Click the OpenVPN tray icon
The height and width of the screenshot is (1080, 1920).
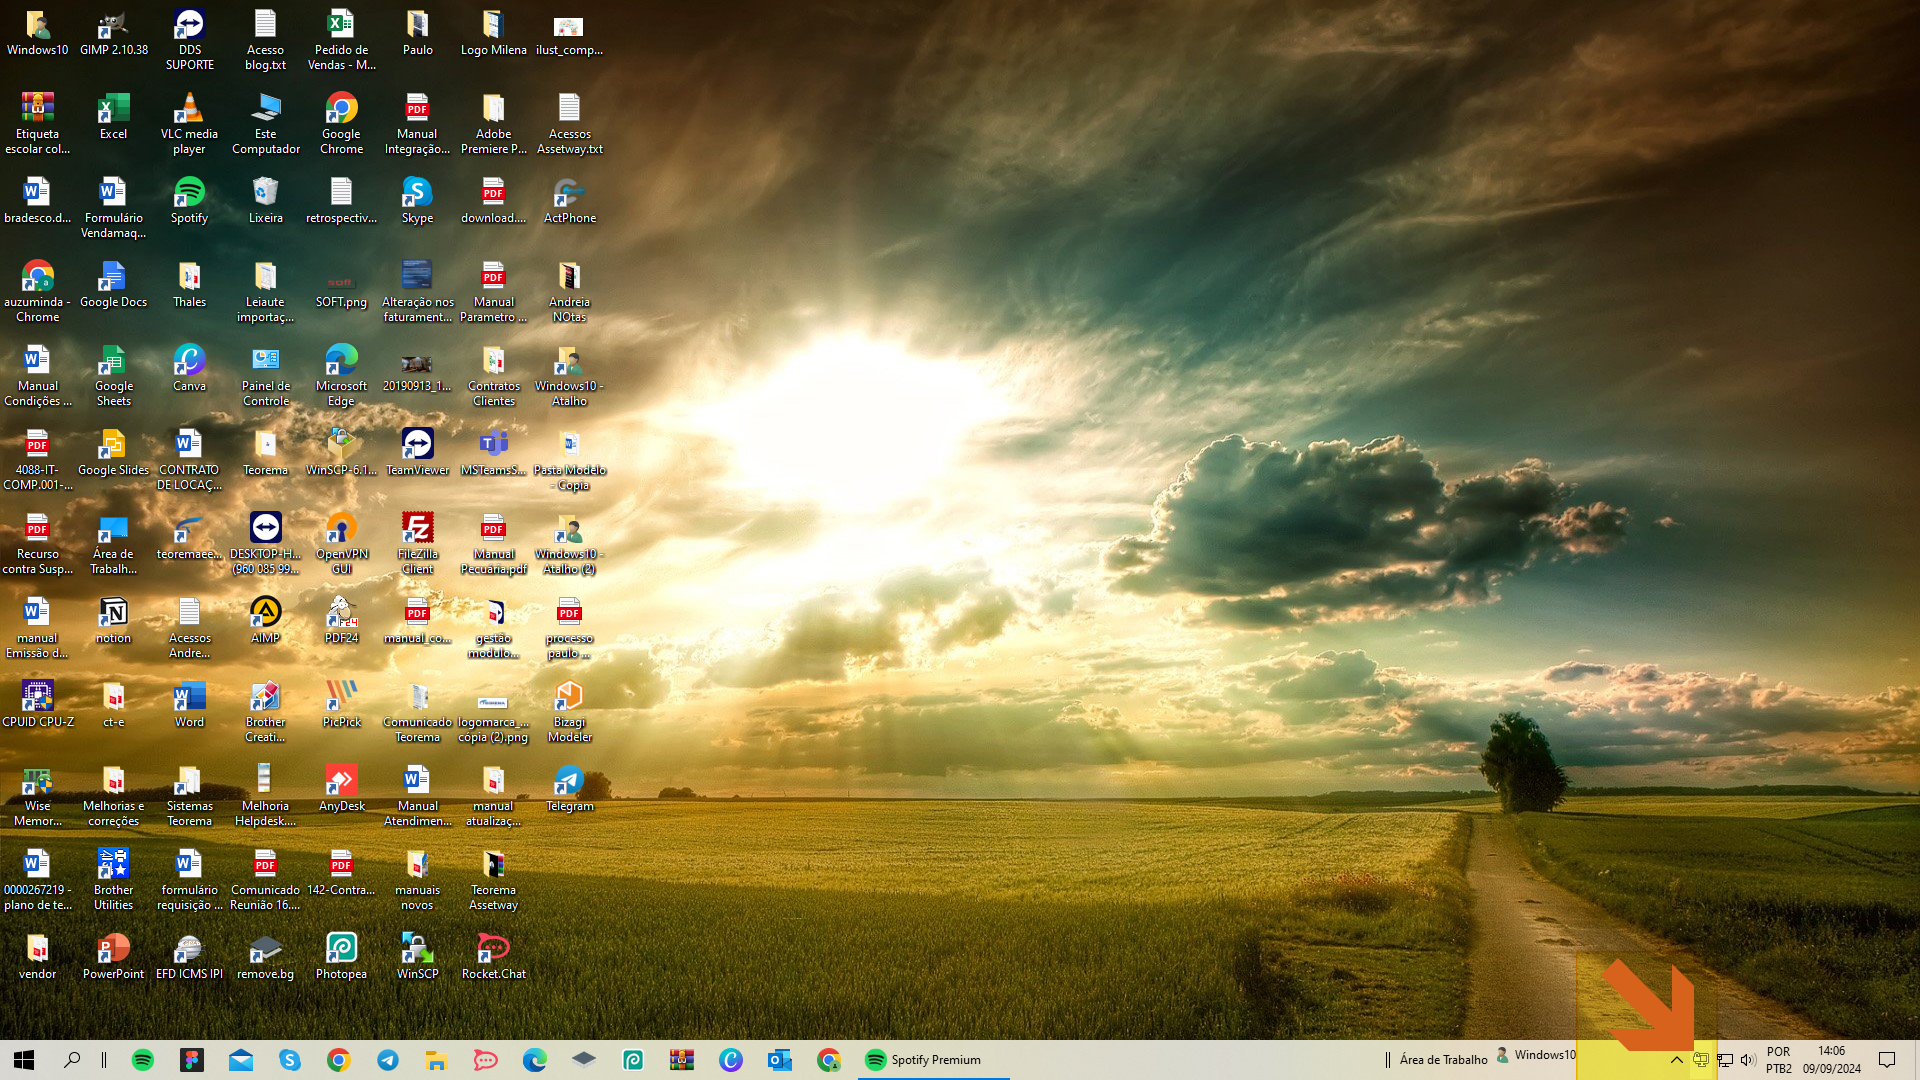pyautogui.click(x=1701, y=1060)
